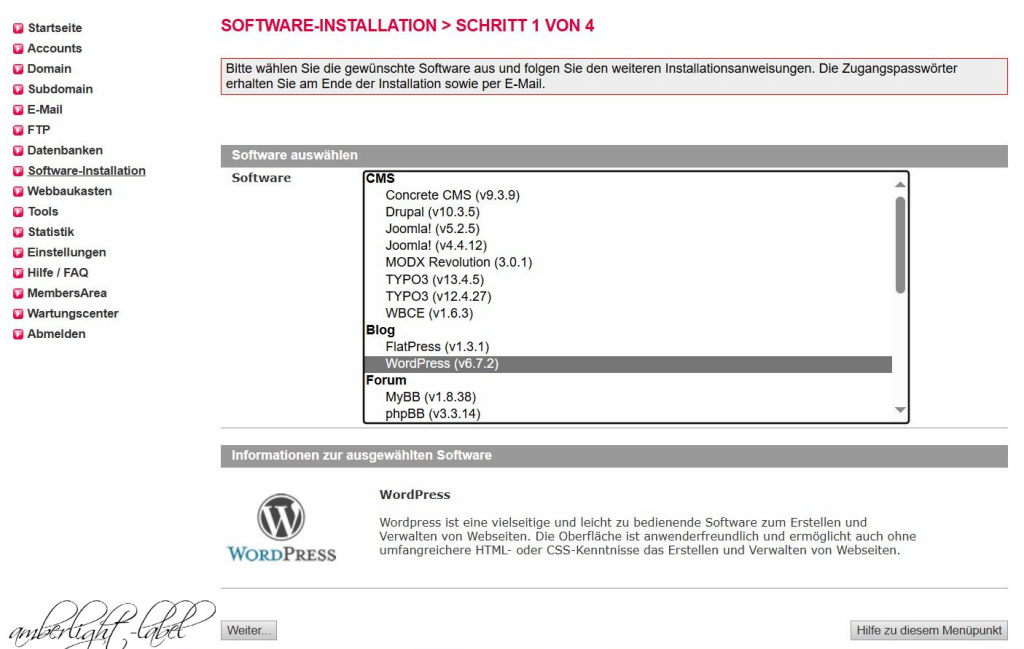Viewport: 1024px width, 649px height.
Task: Go to the Domain menu entry
Action: pos(49,69)
